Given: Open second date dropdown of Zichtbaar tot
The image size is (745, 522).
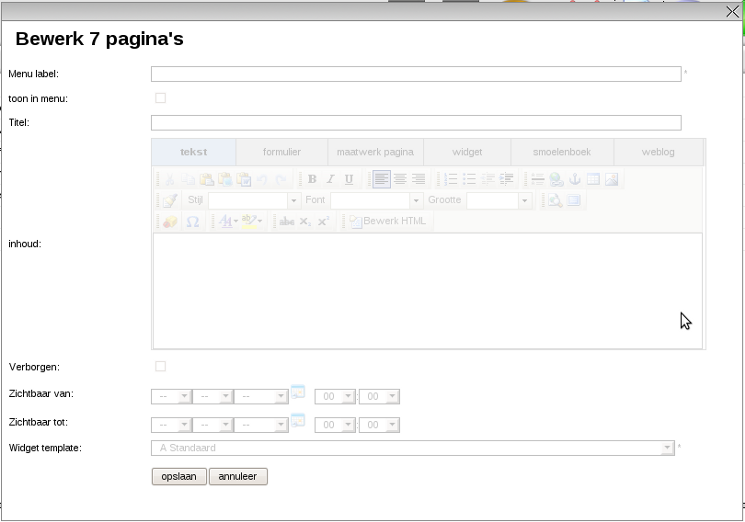Looking at the screenshot, I should click(x=212, y=425).
